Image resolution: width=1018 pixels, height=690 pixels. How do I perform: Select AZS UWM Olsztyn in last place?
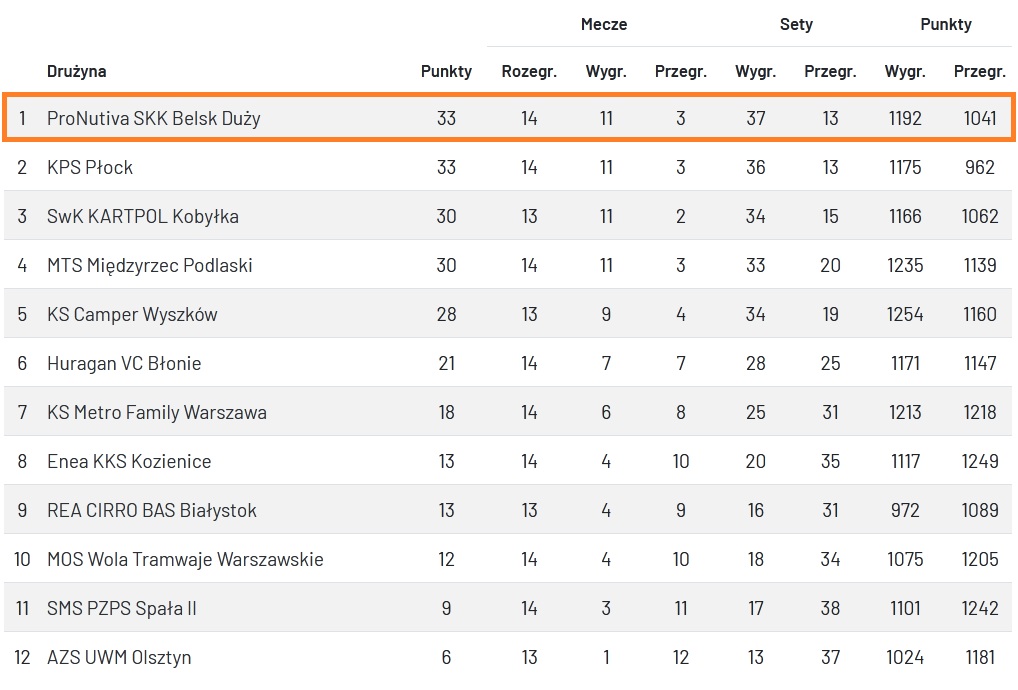[x=119, y=657]
